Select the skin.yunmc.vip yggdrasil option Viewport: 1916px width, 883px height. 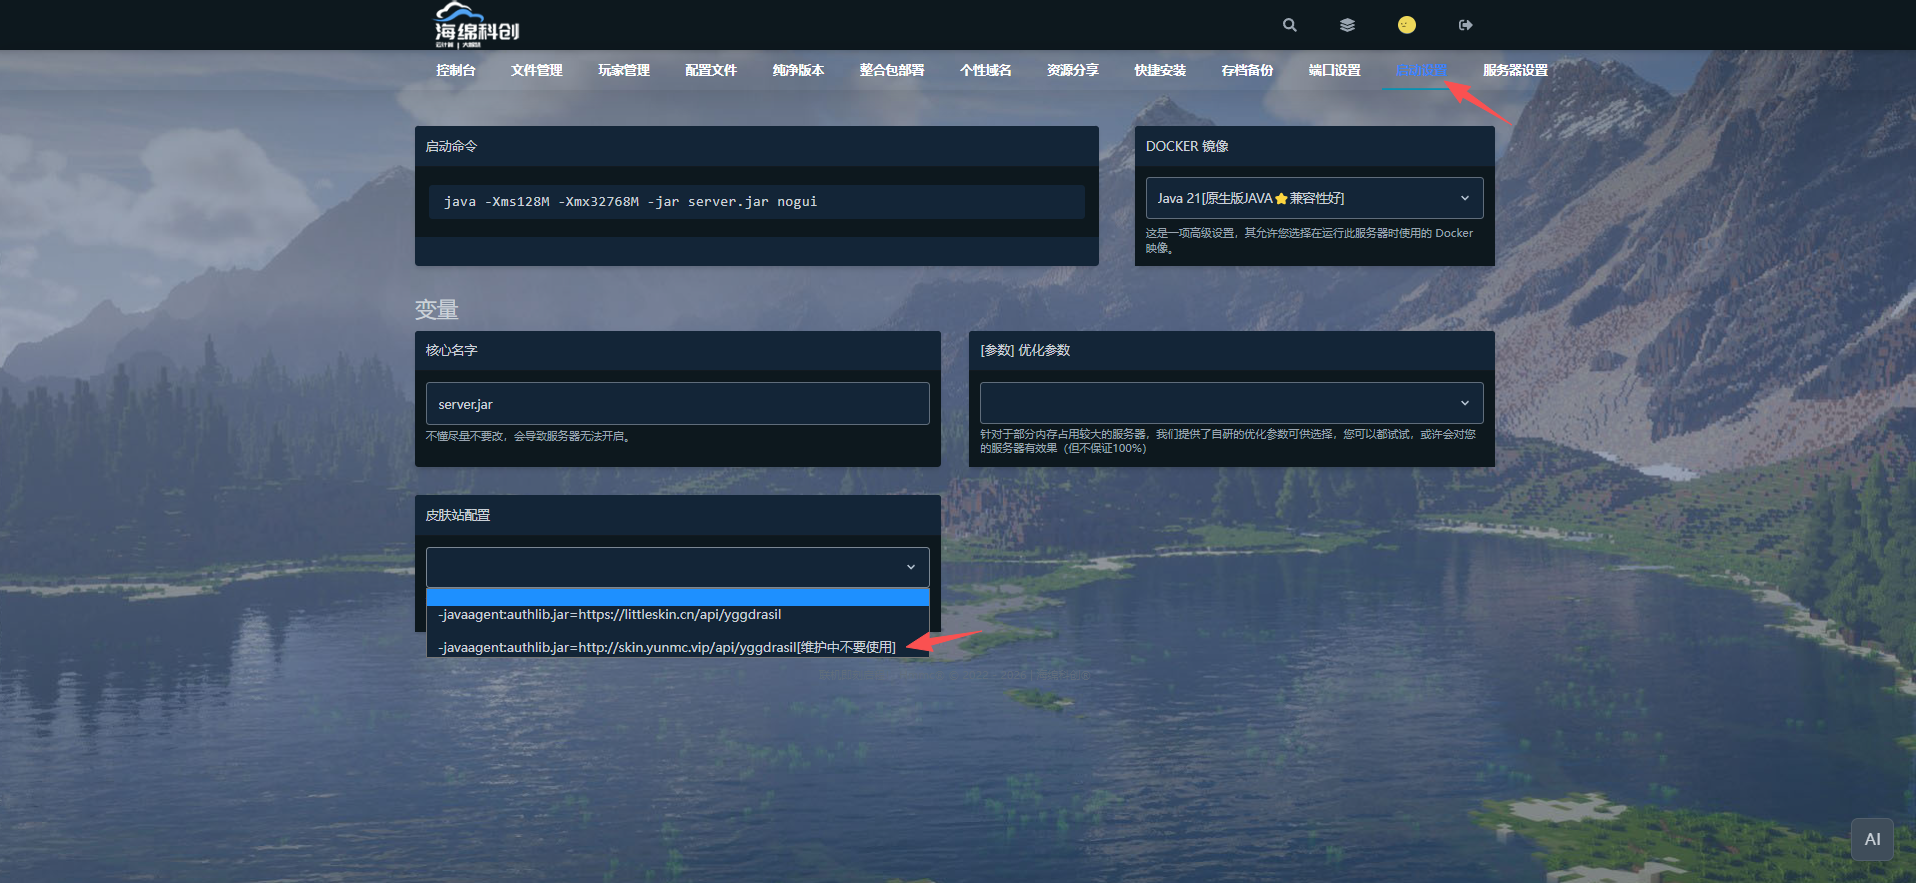[x=666, y=647]
